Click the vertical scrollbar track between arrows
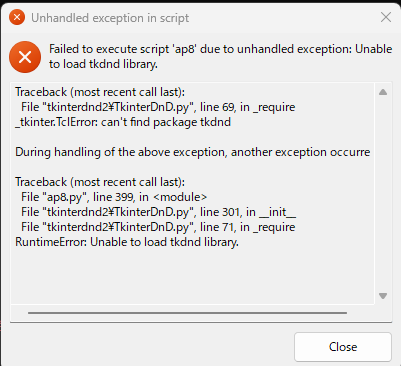This screenshot has height=366, width=401. coord(383,194)
